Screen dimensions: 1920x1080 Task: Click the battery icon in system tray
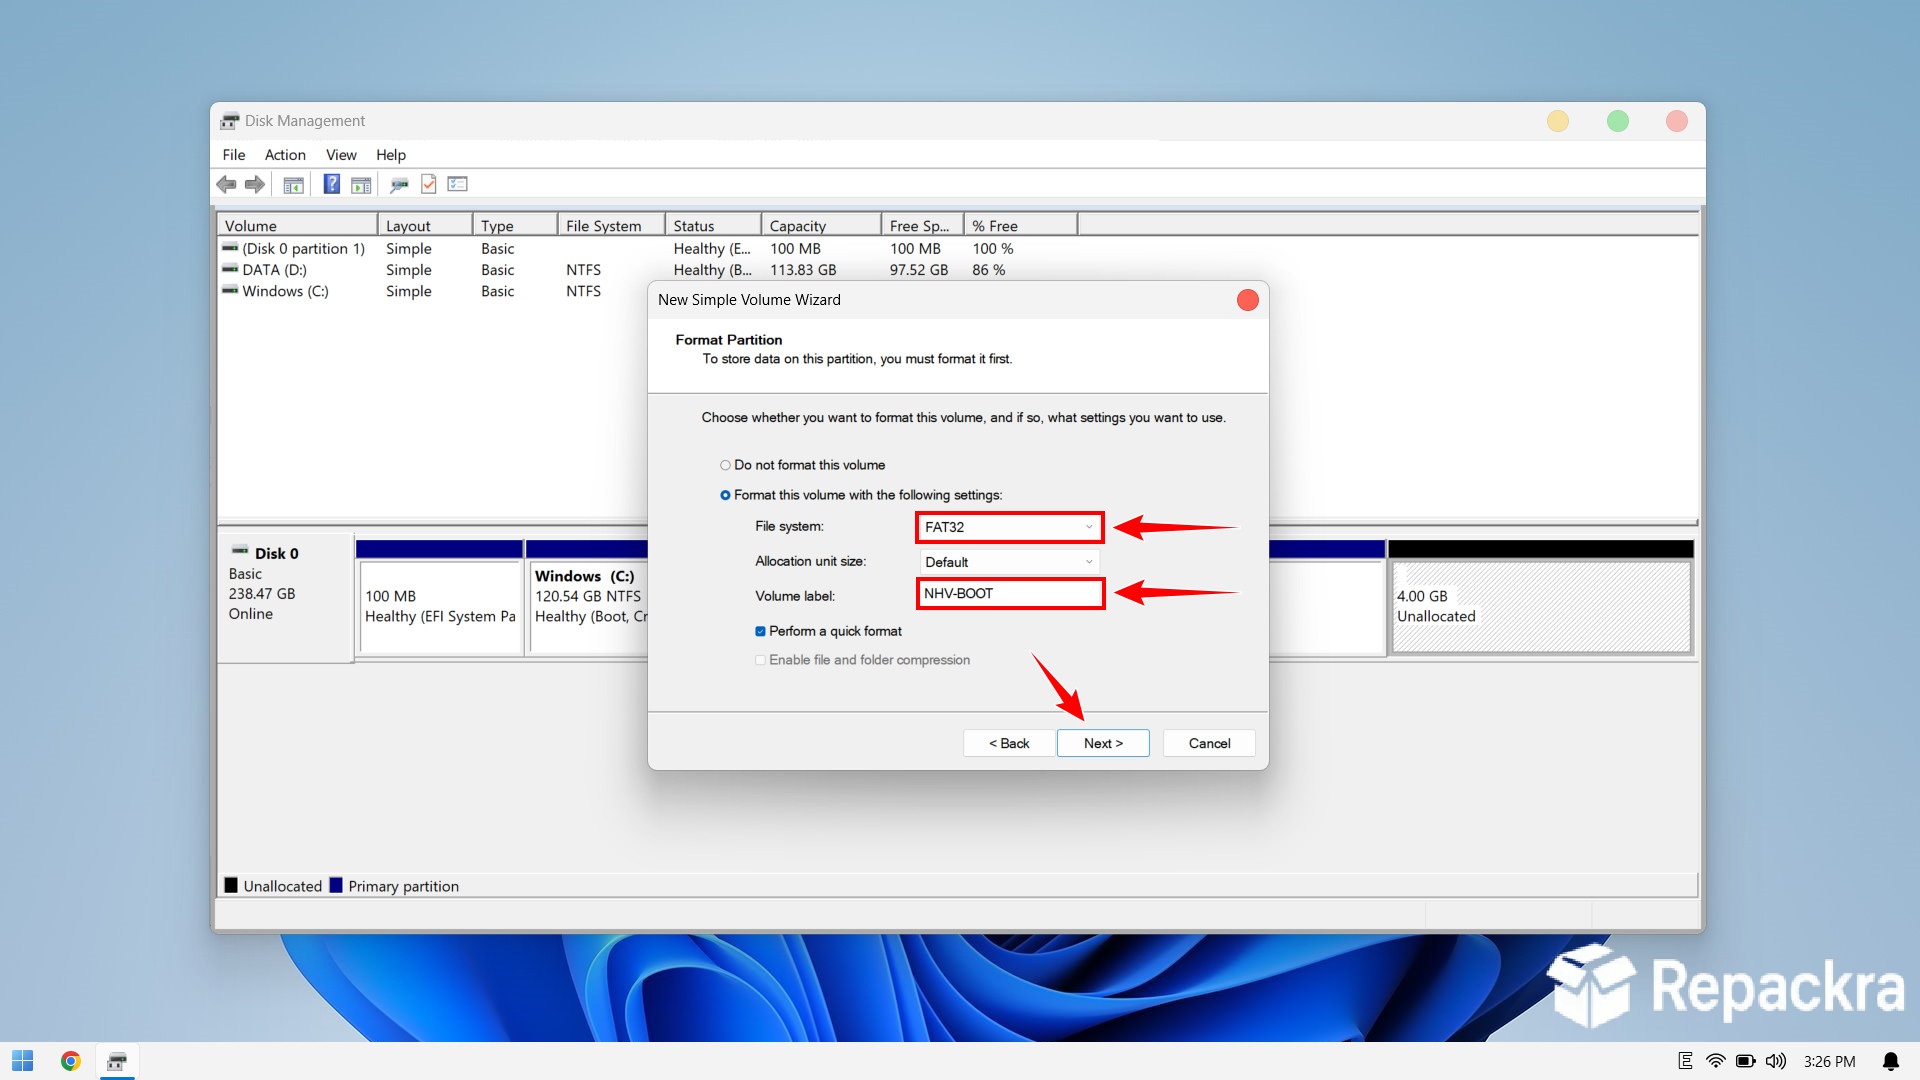point(1746,1061)
